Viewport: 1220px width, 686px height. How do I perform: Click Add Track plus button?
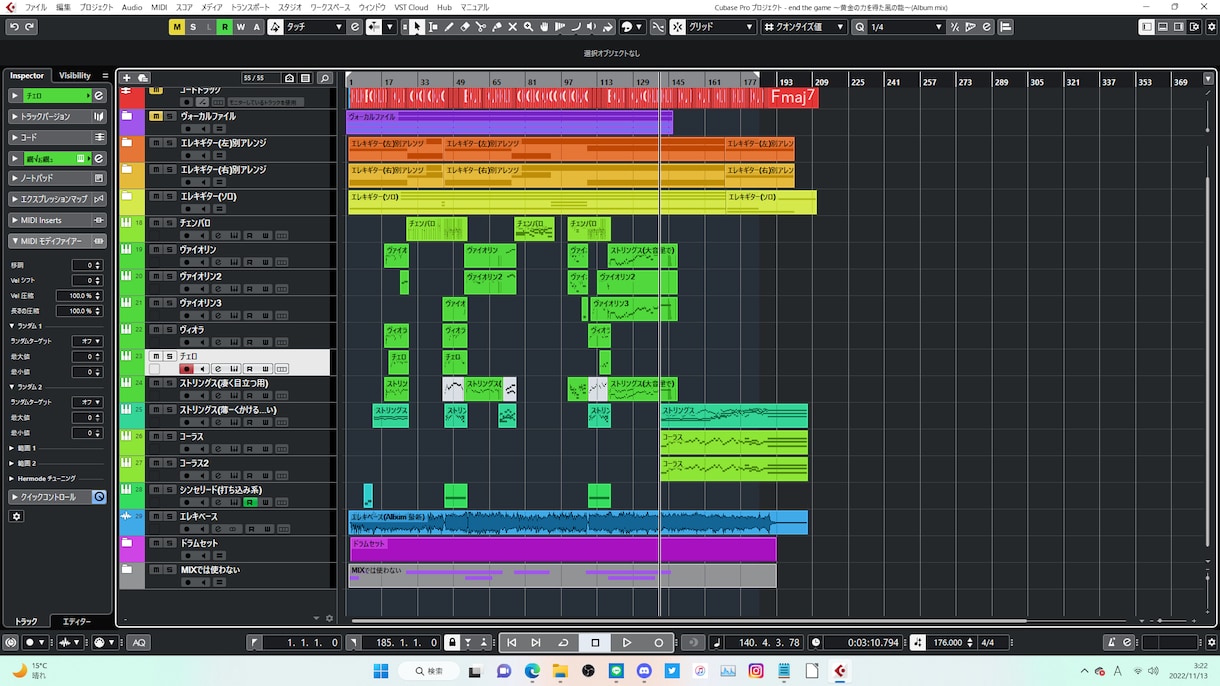click(127, 78)
